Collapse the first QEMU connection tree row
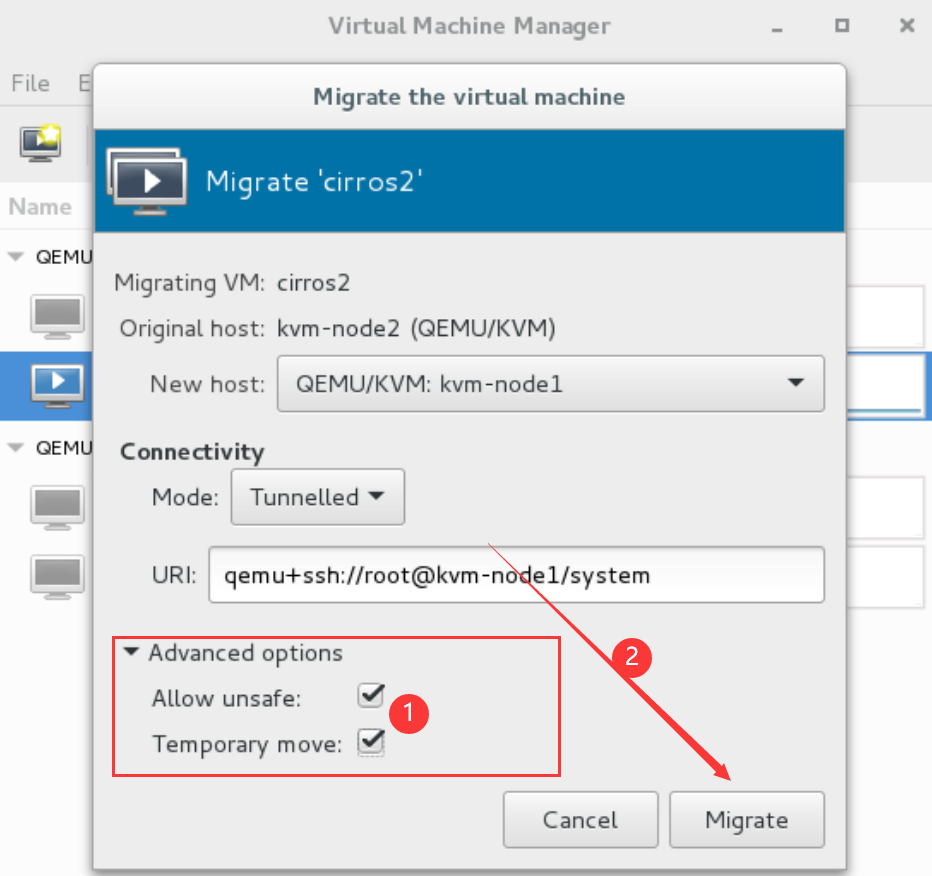Image resolution: width=932 pixels, height=876 pixels. pyautogui.click(x=15, y=257)
